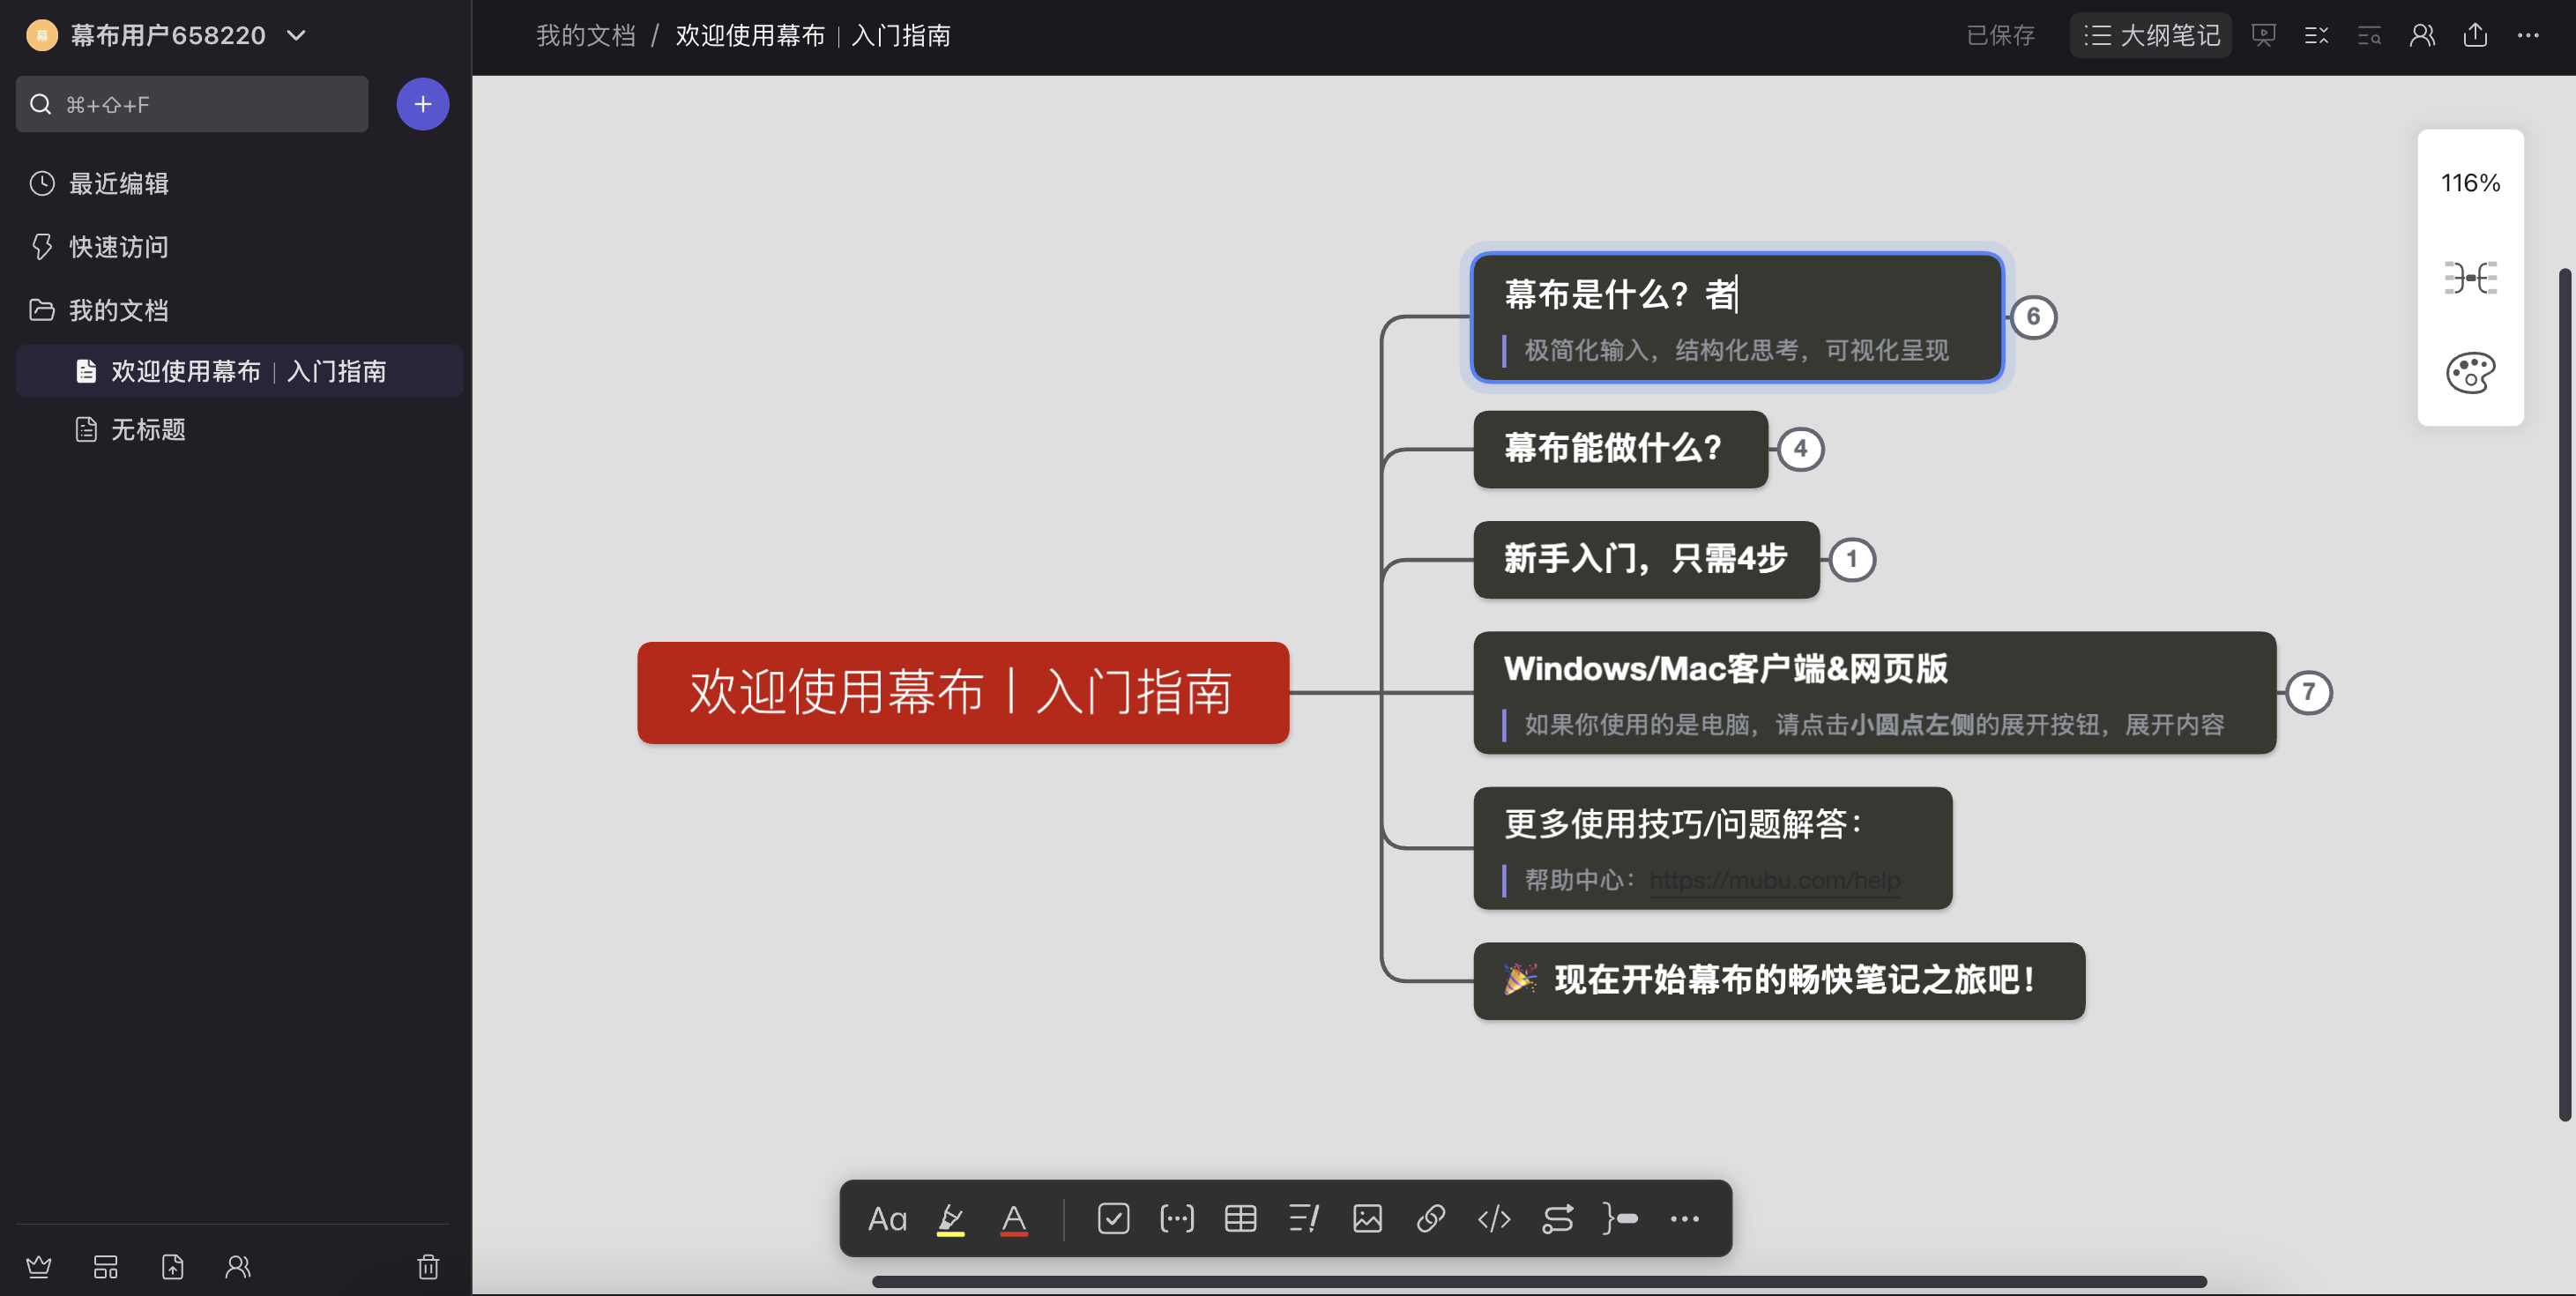The image size is (2576, 1296).
Task: Open the top-right more menu
Action: click(x=2528, y=35)
